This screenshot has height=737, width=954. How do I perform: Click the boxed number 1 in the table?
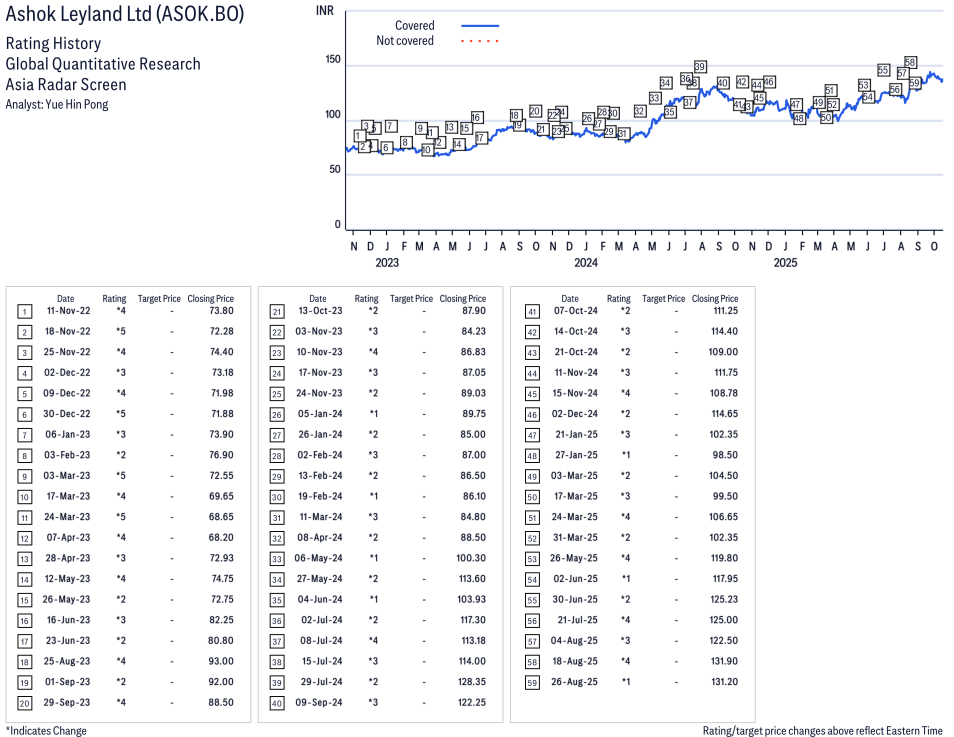click(x=25, y=311)
